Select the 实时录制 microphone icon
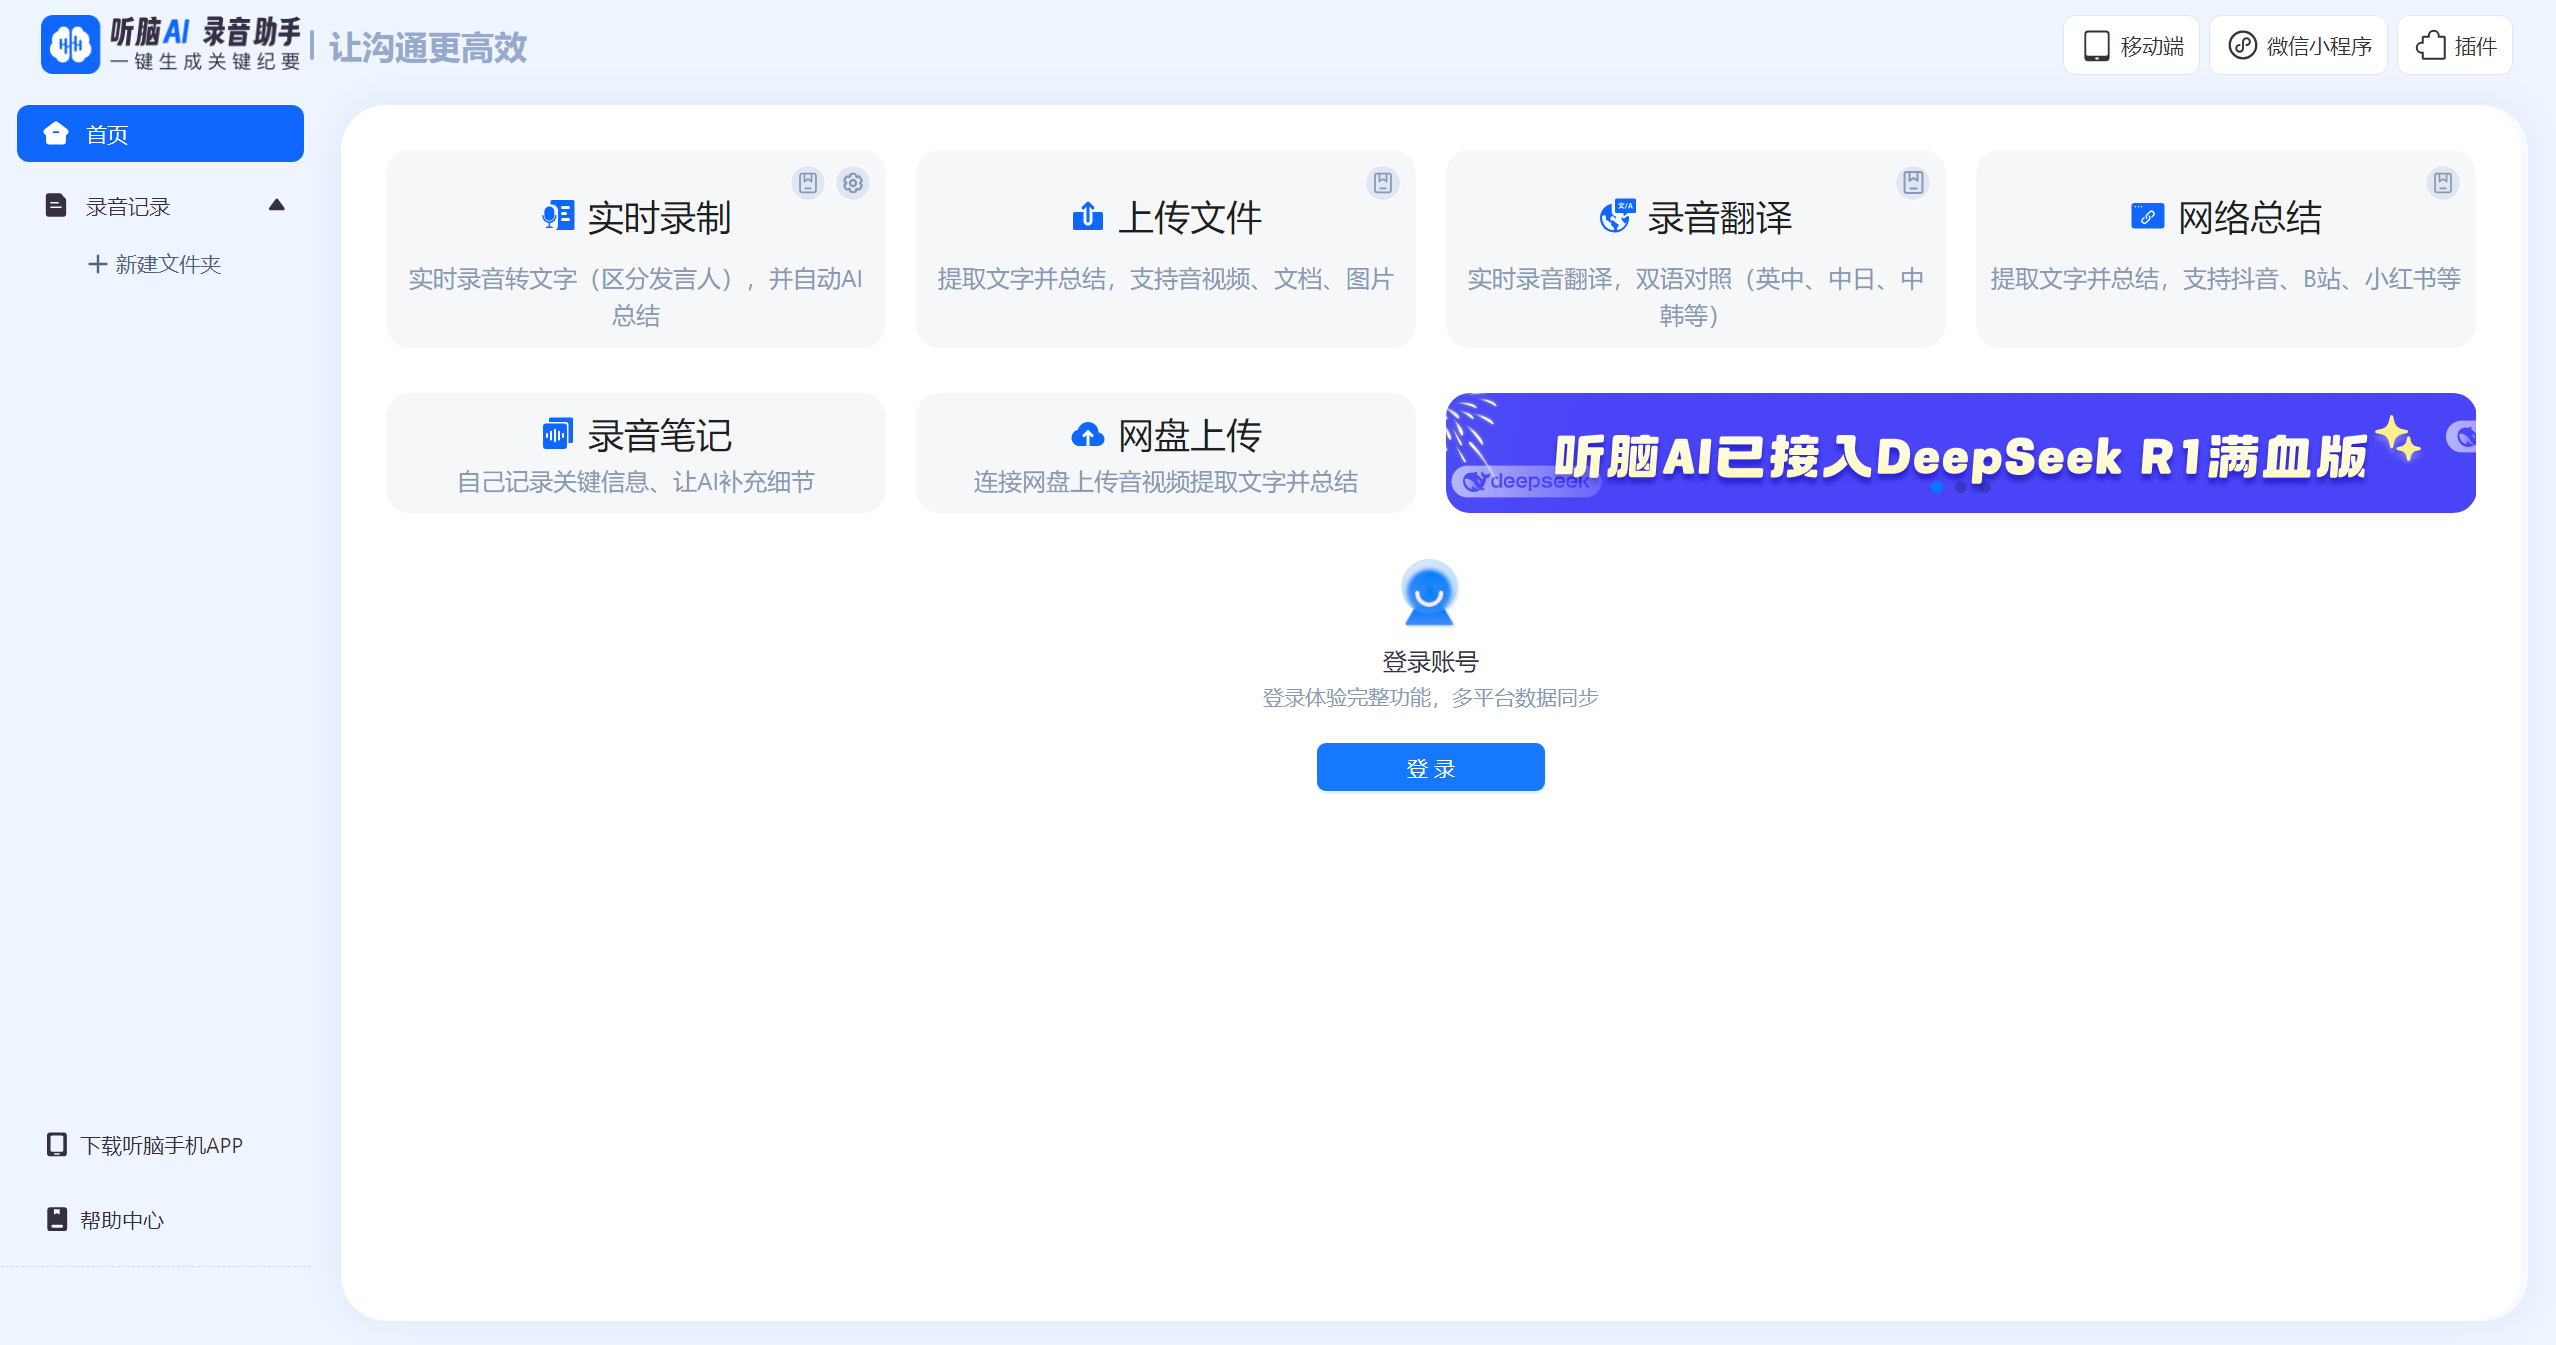Image resolution: width=2556 pixels, height=1345 pixels. click(x=557, y=216)
